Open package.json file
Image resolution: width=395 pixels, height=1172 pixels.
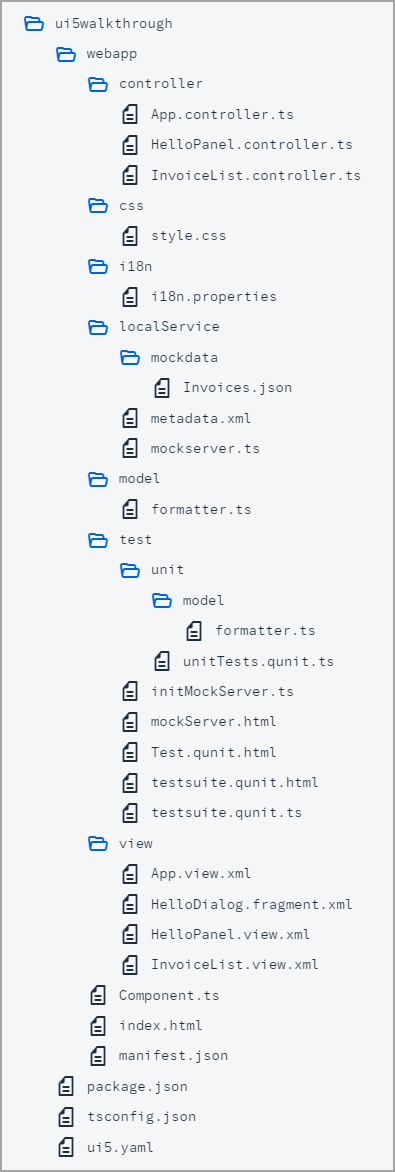pos(137,1086)
